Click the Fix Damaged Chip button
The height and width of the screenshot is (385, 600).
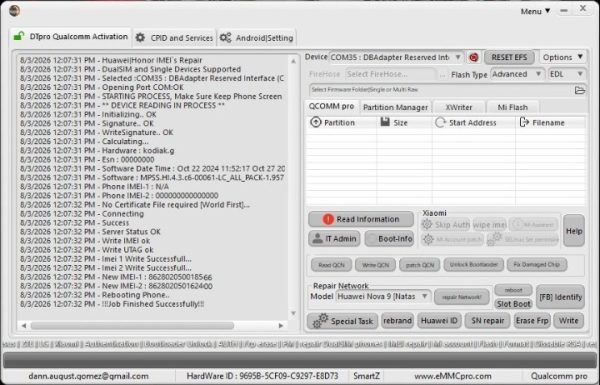[537, 264]
